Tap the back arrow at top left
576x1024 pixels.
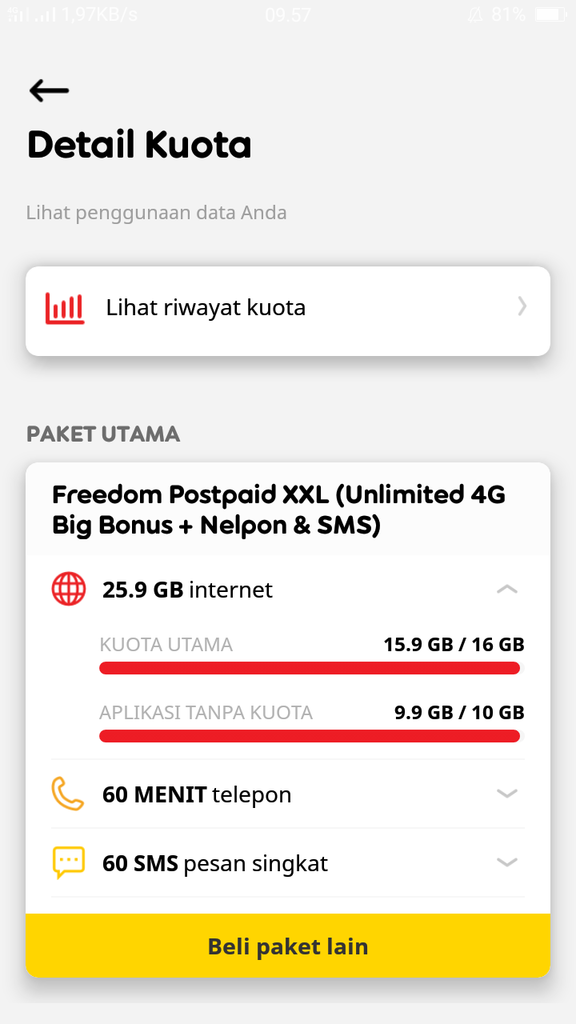click(48, 90)
